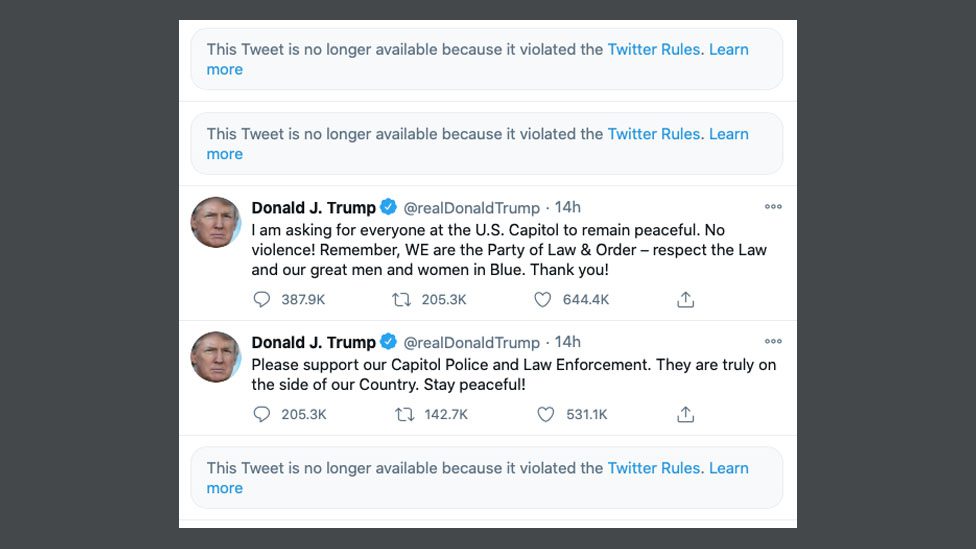Reply to the 'Capitol Police' tweet
Image resolution: width=976 pixels, height=549 pixels.
[x=262, y=414]
